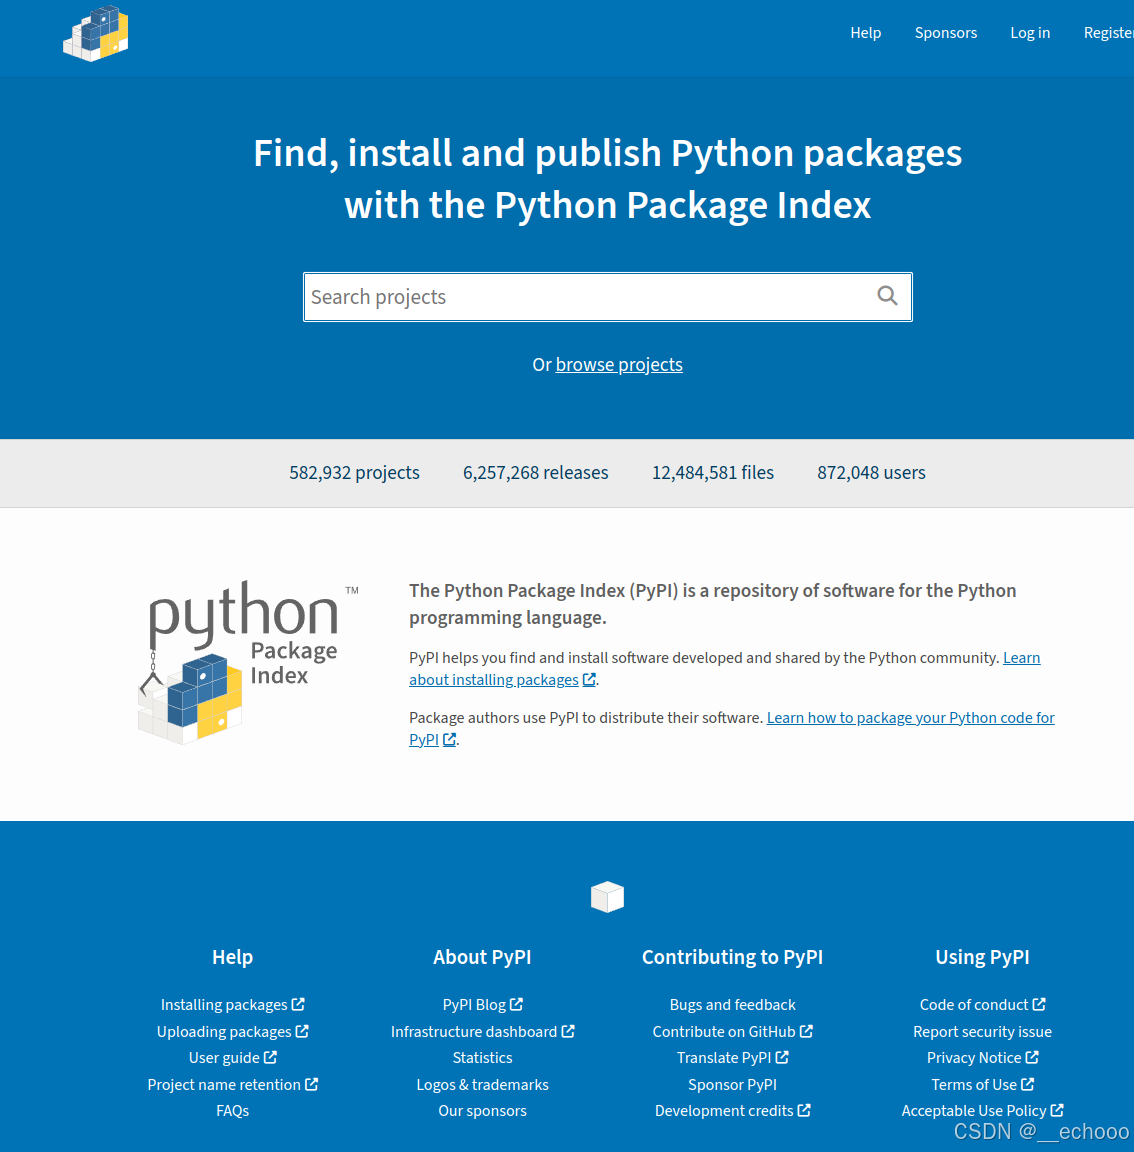Open the FAQs footer link
Viewport: 1134px width, 1152px height.
232,1111
